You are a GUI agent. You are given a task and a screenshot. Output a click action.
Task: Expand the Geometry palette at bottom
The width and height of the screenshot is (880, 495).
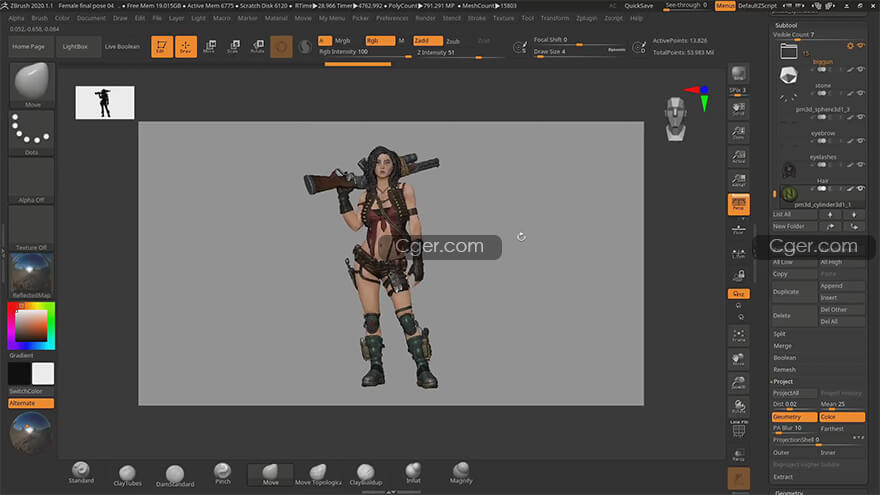click(789, 492)
